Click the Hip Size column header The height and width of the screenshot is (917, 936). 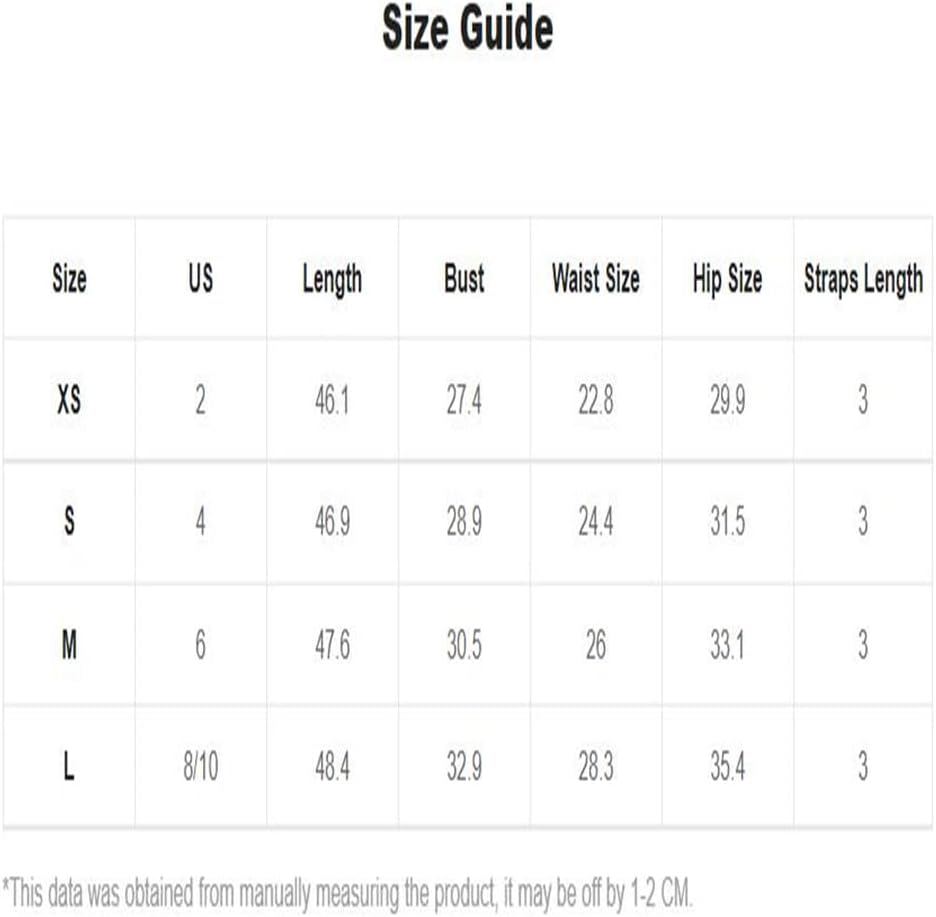point(727,279)
